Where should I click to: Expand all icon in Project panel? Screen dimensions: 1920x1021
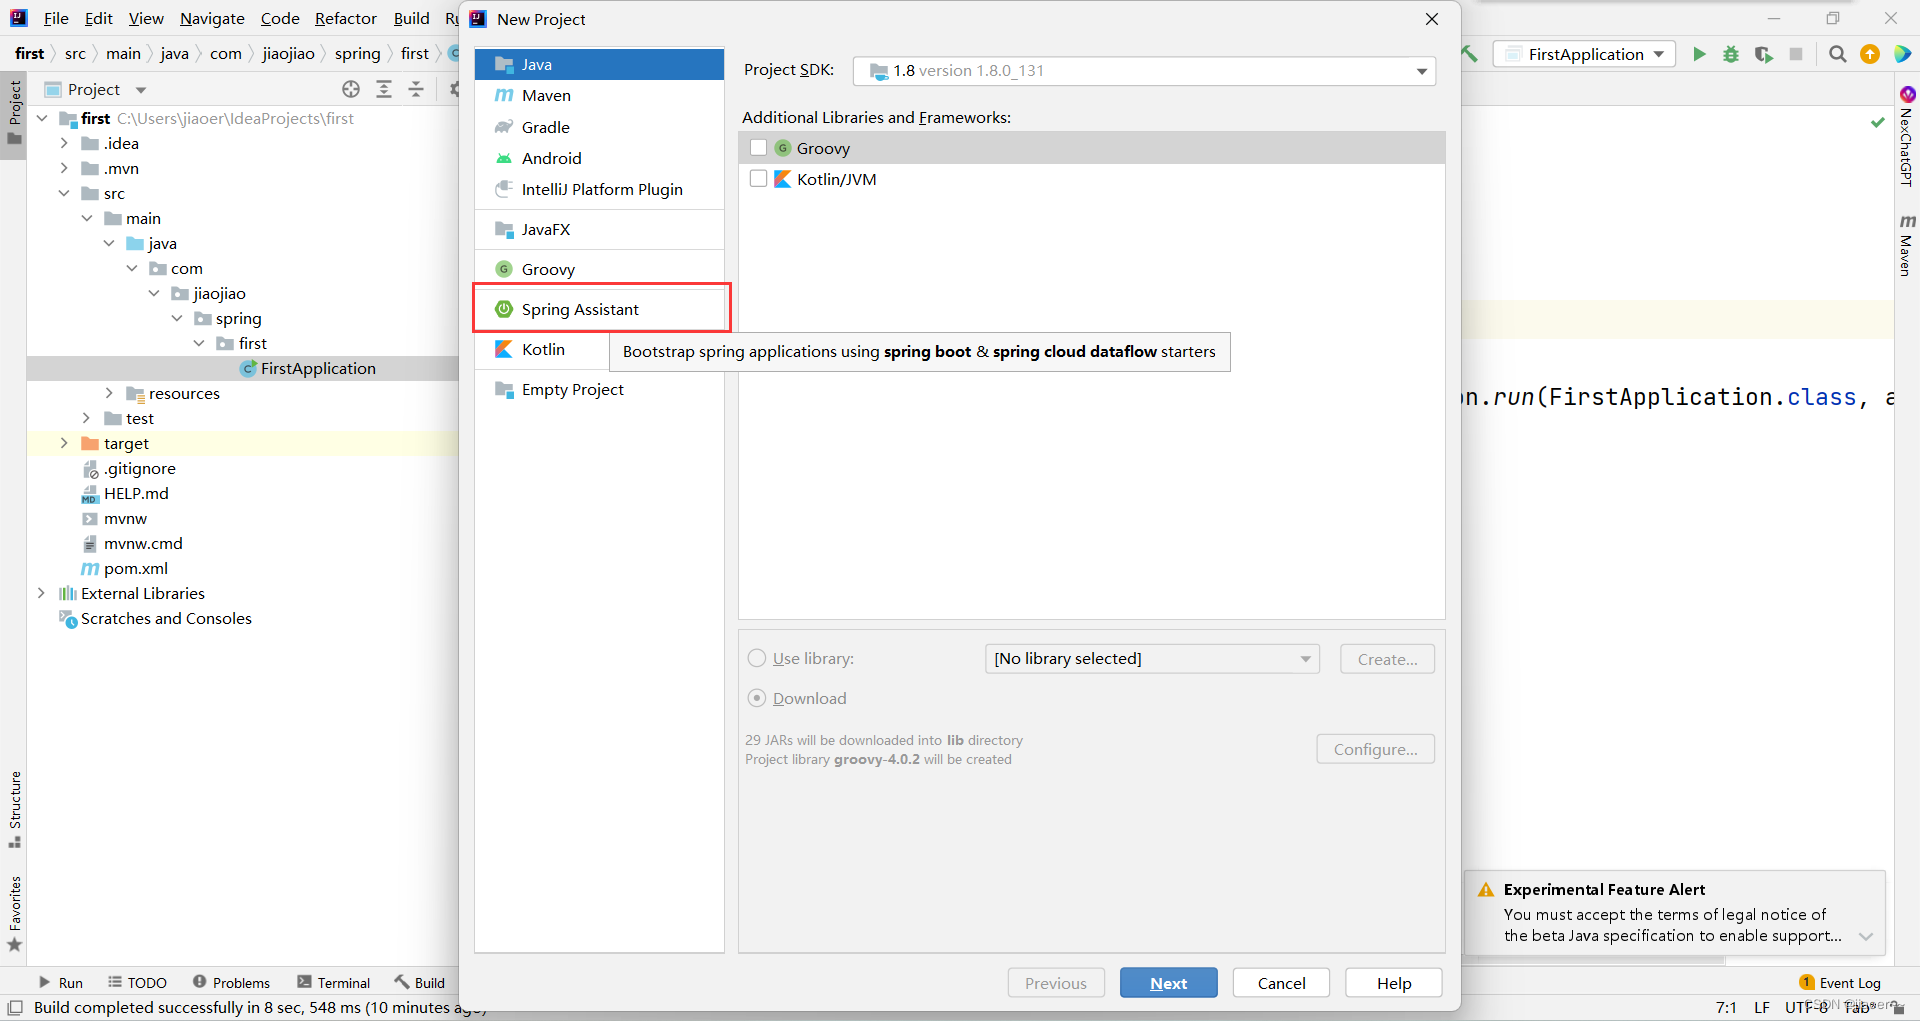(384, 89)
